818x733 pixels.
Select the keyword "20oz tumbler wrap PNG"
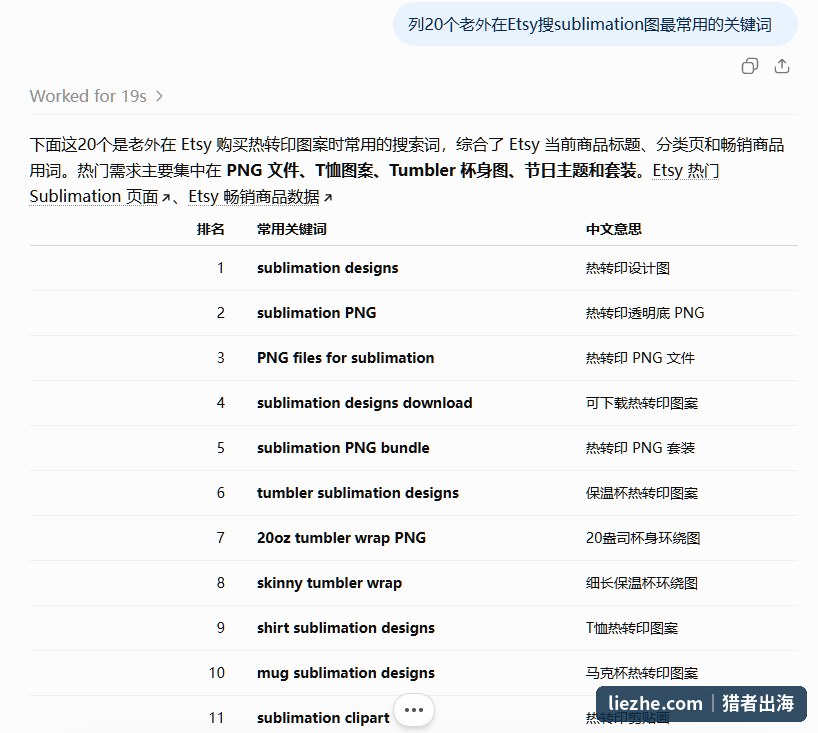click(x=341, y=537)
